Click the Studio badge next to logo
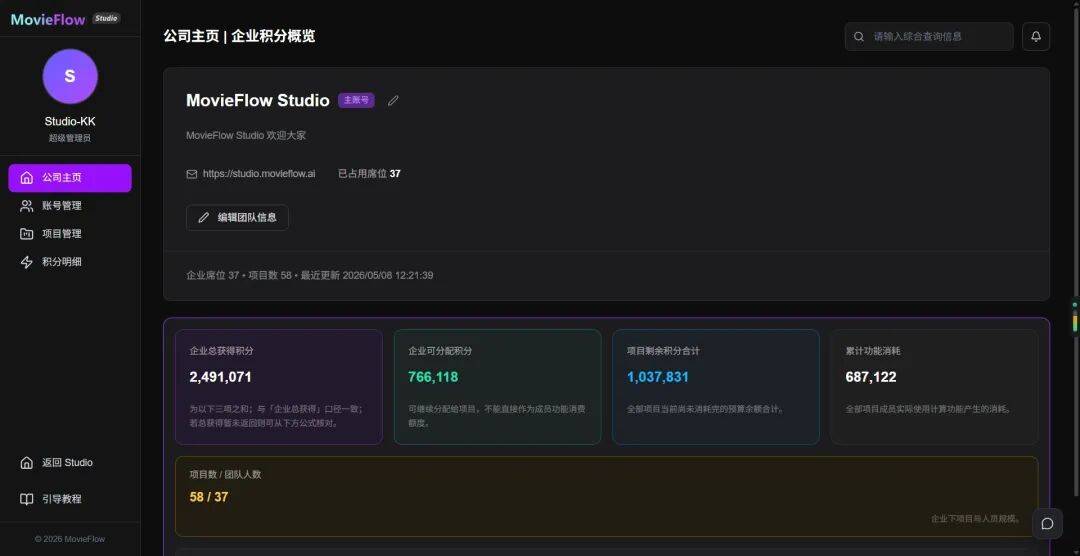The image size is (1080, 556). (x=106, y=19)
